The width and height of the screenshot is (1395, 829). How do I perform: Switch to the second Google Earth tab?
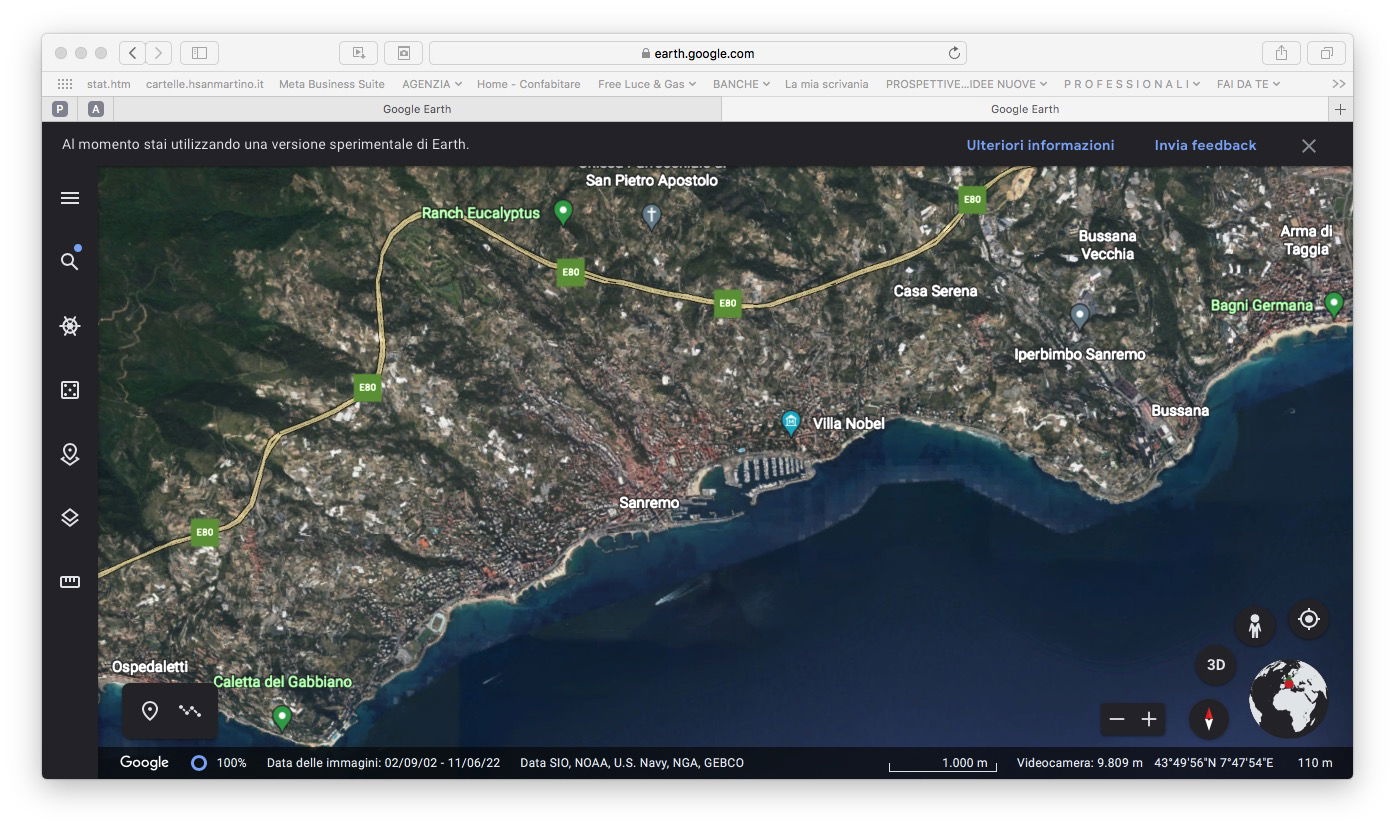[x=1025, y=109]
